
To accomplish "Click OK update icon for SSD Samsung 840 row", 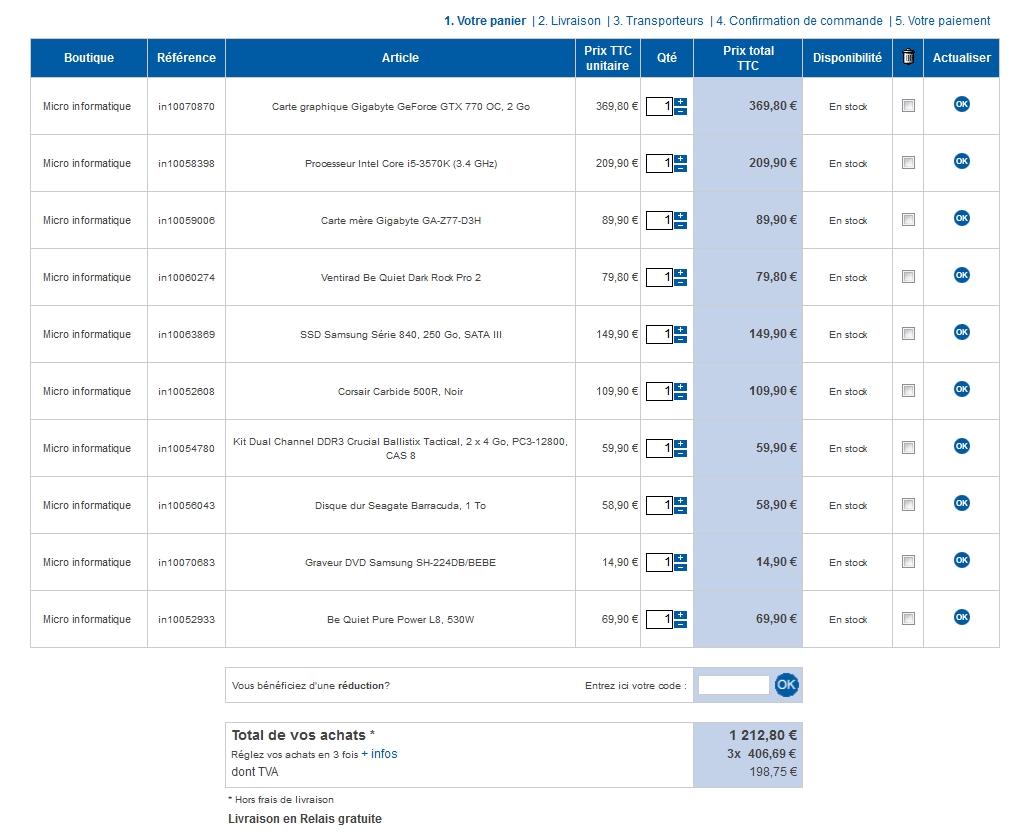I will pos(961,332).
